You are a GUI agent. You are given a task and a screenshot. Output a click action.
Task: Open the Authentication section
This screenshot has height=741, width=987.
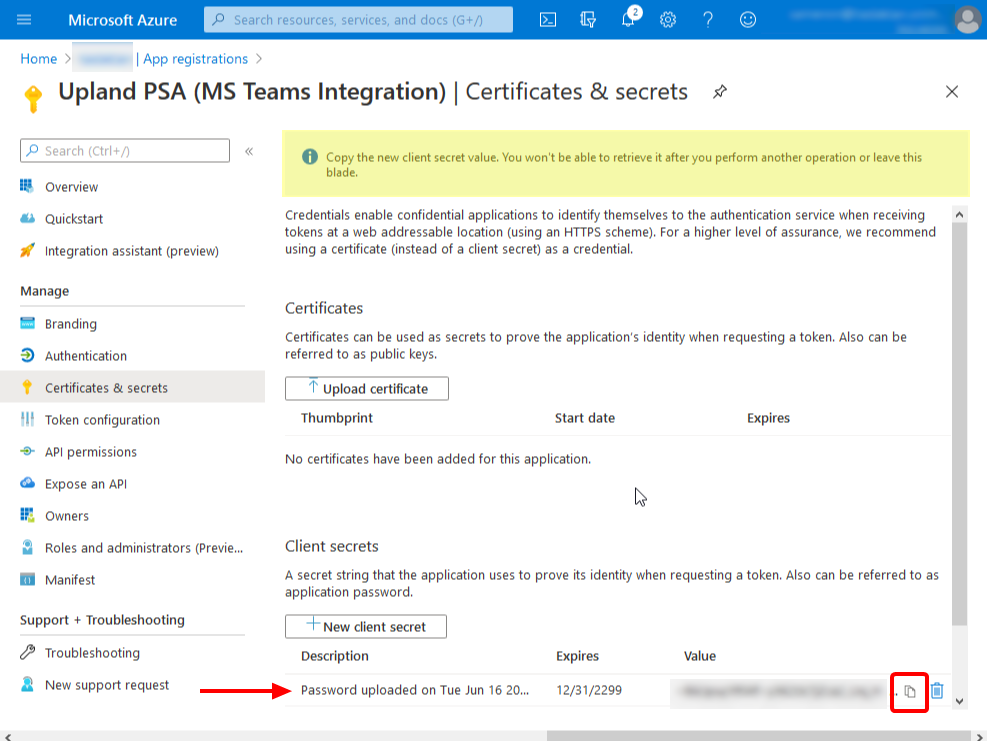coord(85,356)
